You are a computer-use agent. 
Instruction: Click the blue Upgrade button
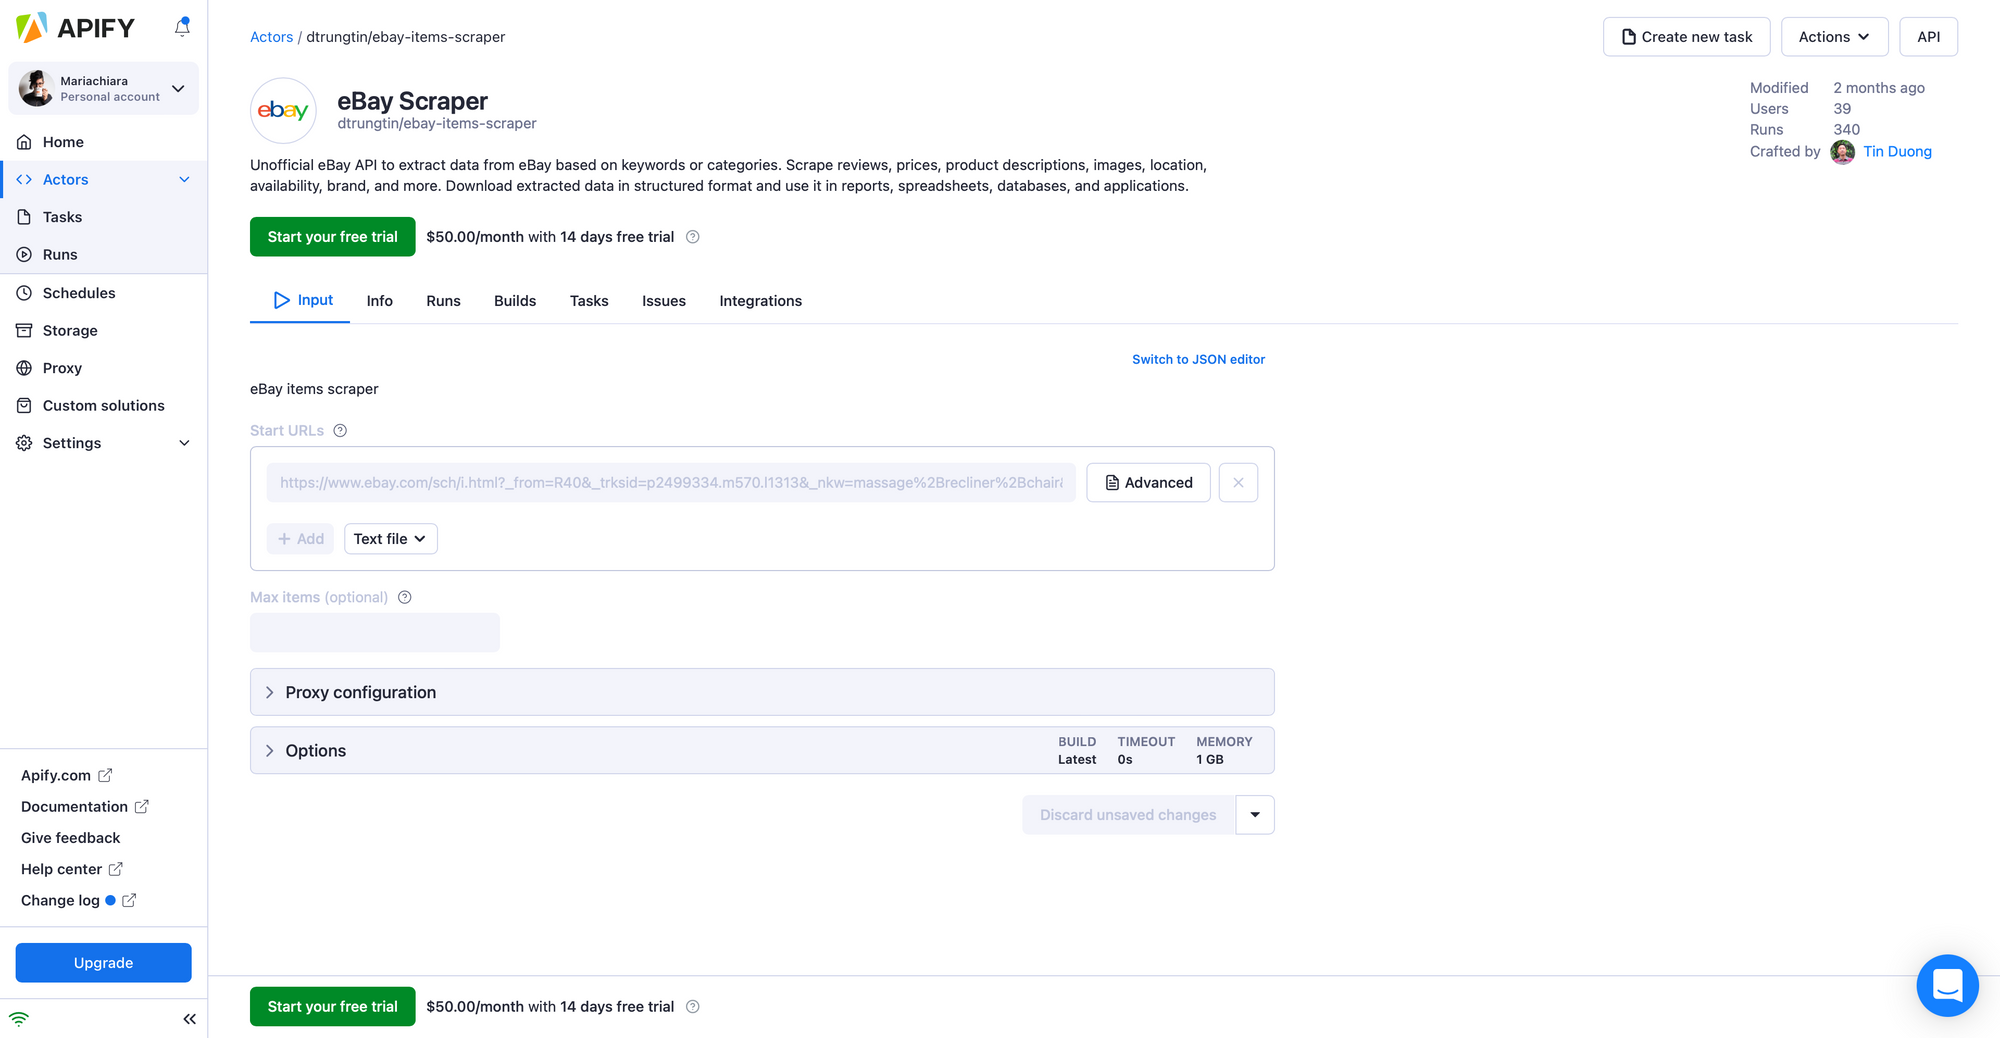104,963
